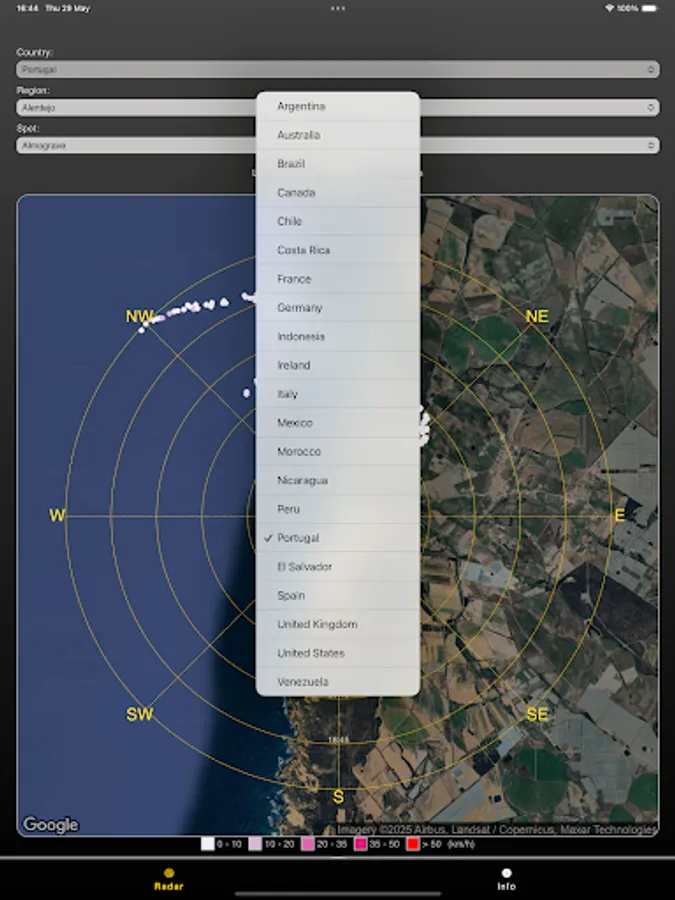Viewport: 675px width, 900px height.
Task: Choose Chile from the country menu
Action: (x=338, y=221)
